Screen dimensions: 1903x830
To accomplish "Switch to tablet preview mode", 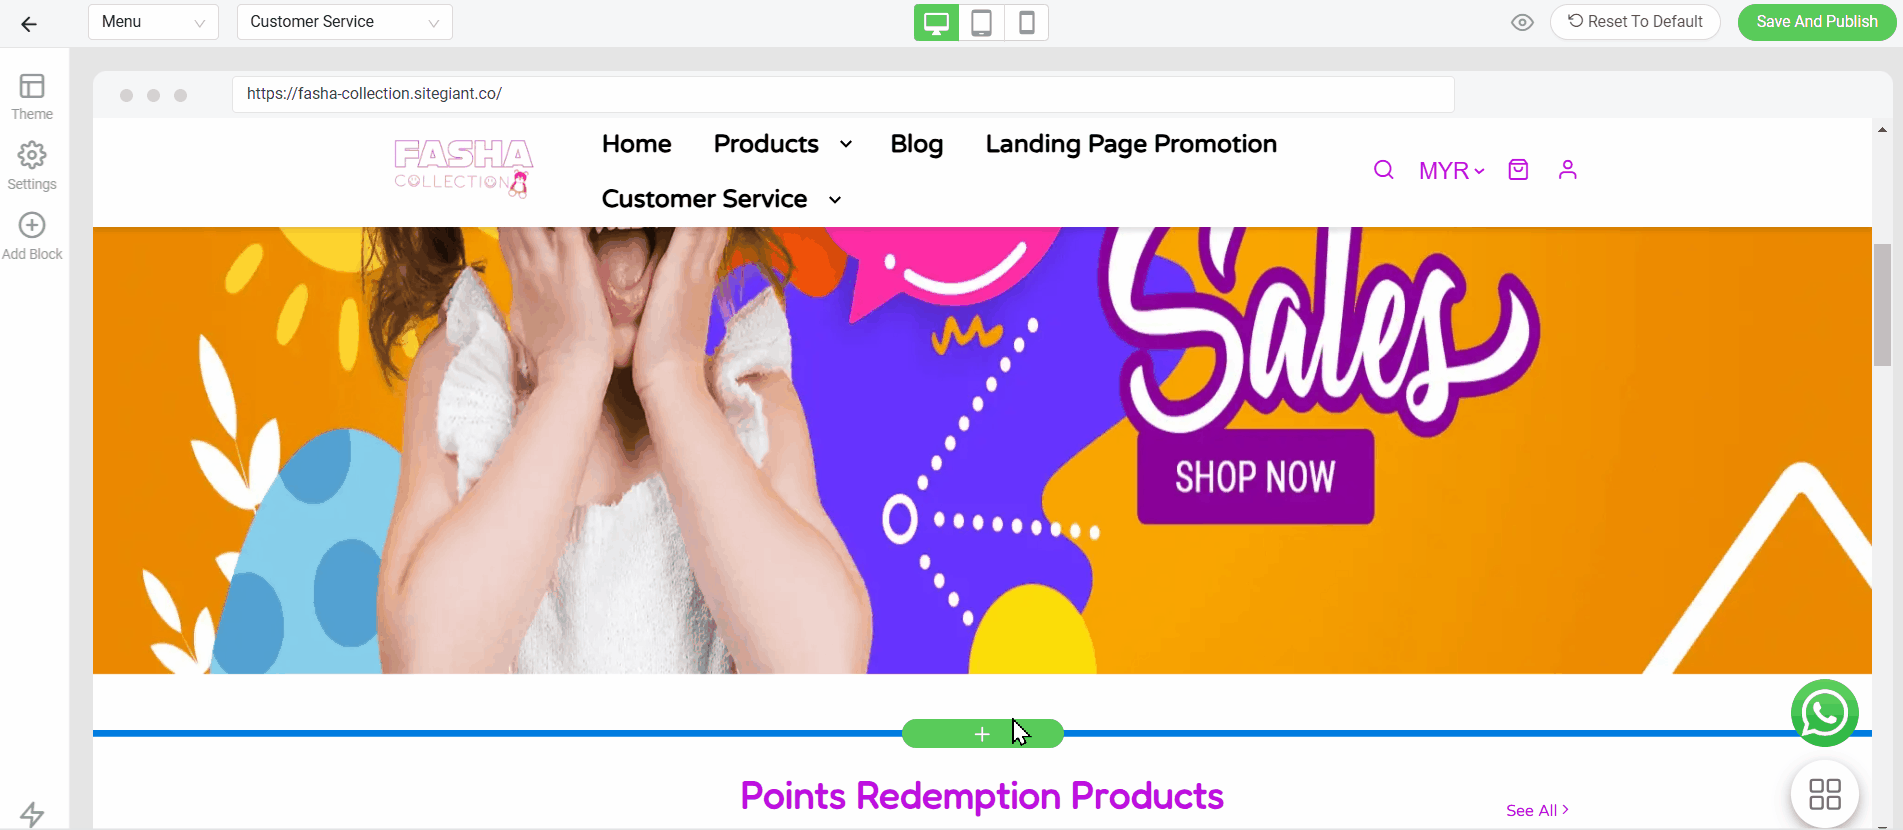I will pyautogui.click(x=982, y=22).
